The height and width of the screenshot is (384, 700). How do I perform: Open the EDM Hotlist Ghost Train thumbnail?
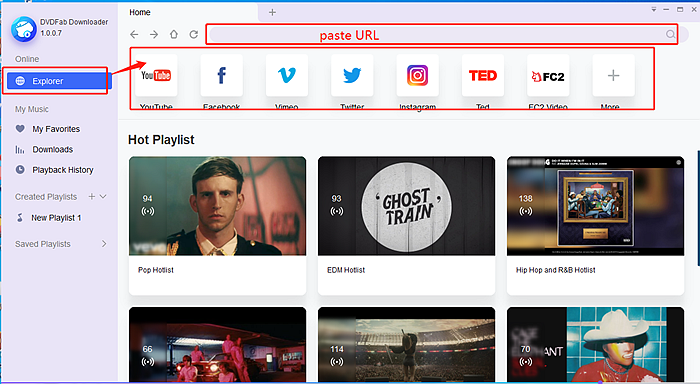[x=406, y=206]
